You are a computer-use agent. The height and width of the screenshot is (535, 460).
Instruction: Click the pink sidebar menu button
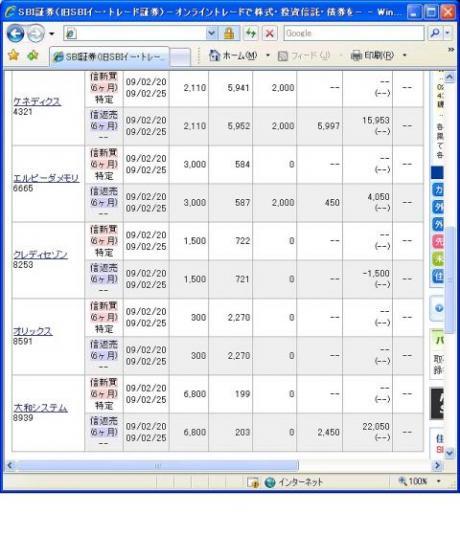pyautogui.click(x=438, y=242)
